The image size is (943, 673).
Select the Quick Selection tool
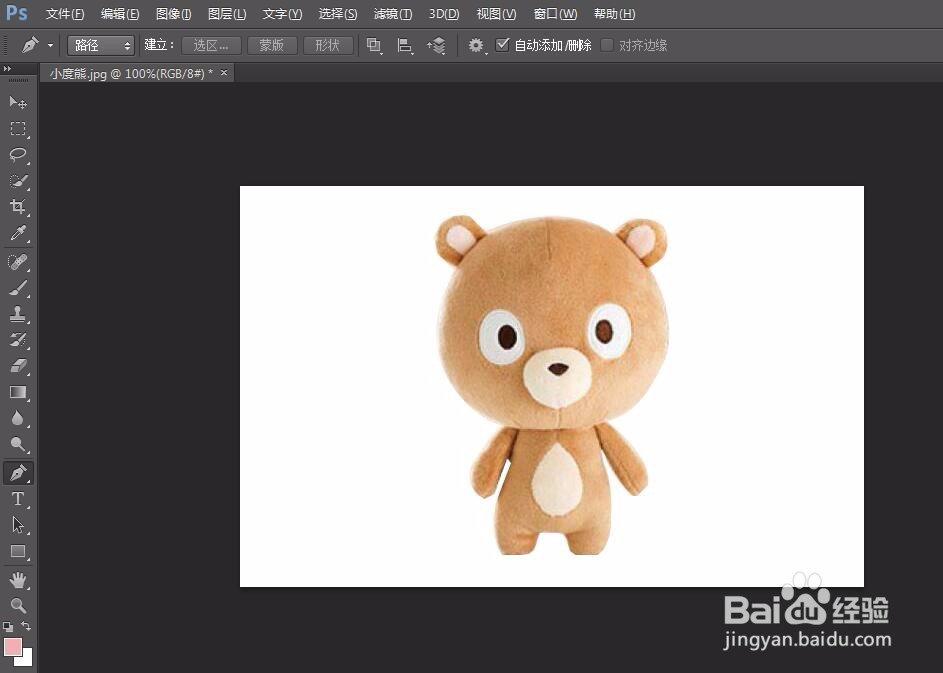click(x=18, y=181)
